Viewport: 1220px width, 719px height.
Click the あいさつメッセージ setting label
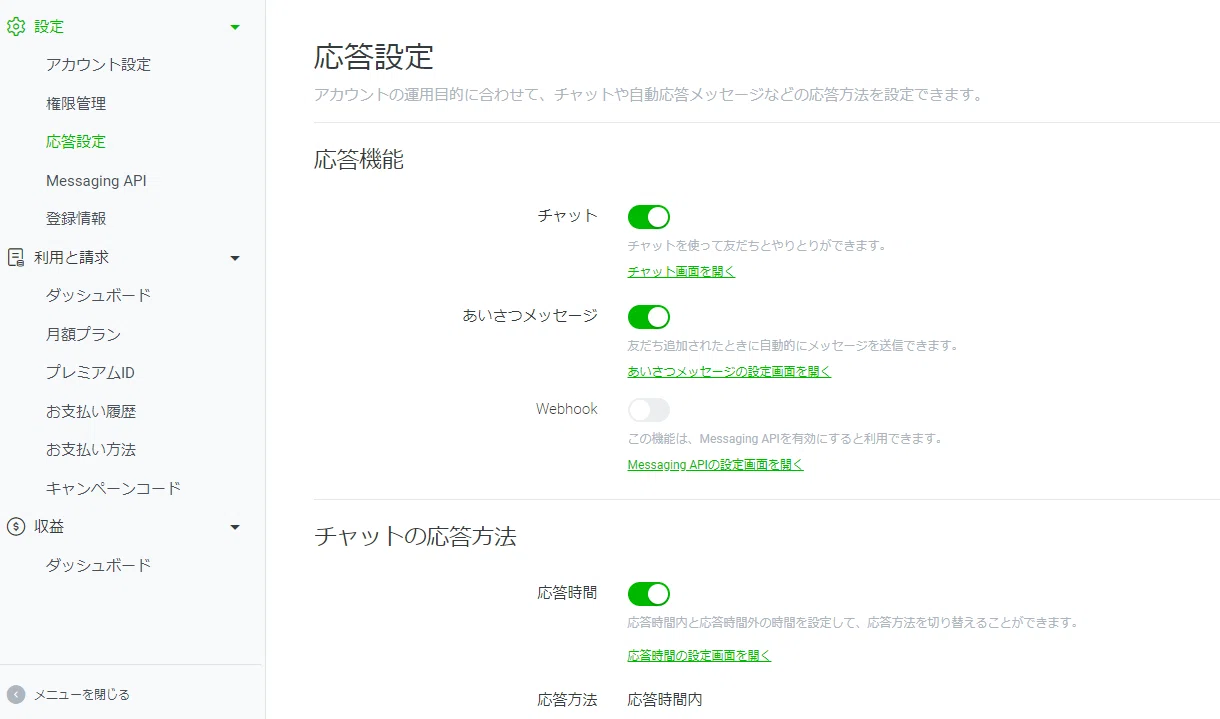point(530,316)
